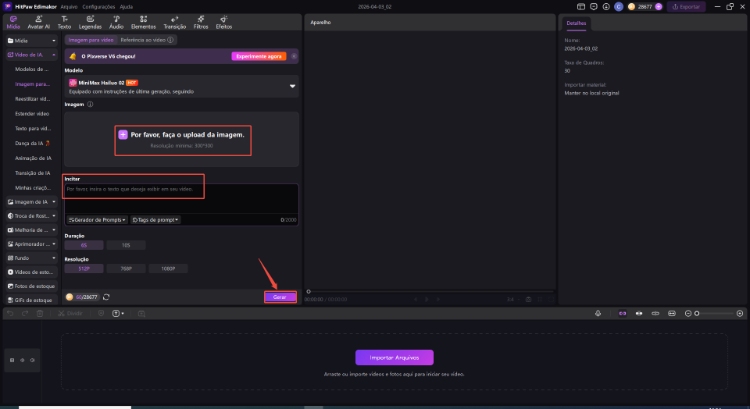Expand the MiniMax Hailuo 02 model dropdown
The height and width of the screenshot is (409, 750).
coord(293,86)
